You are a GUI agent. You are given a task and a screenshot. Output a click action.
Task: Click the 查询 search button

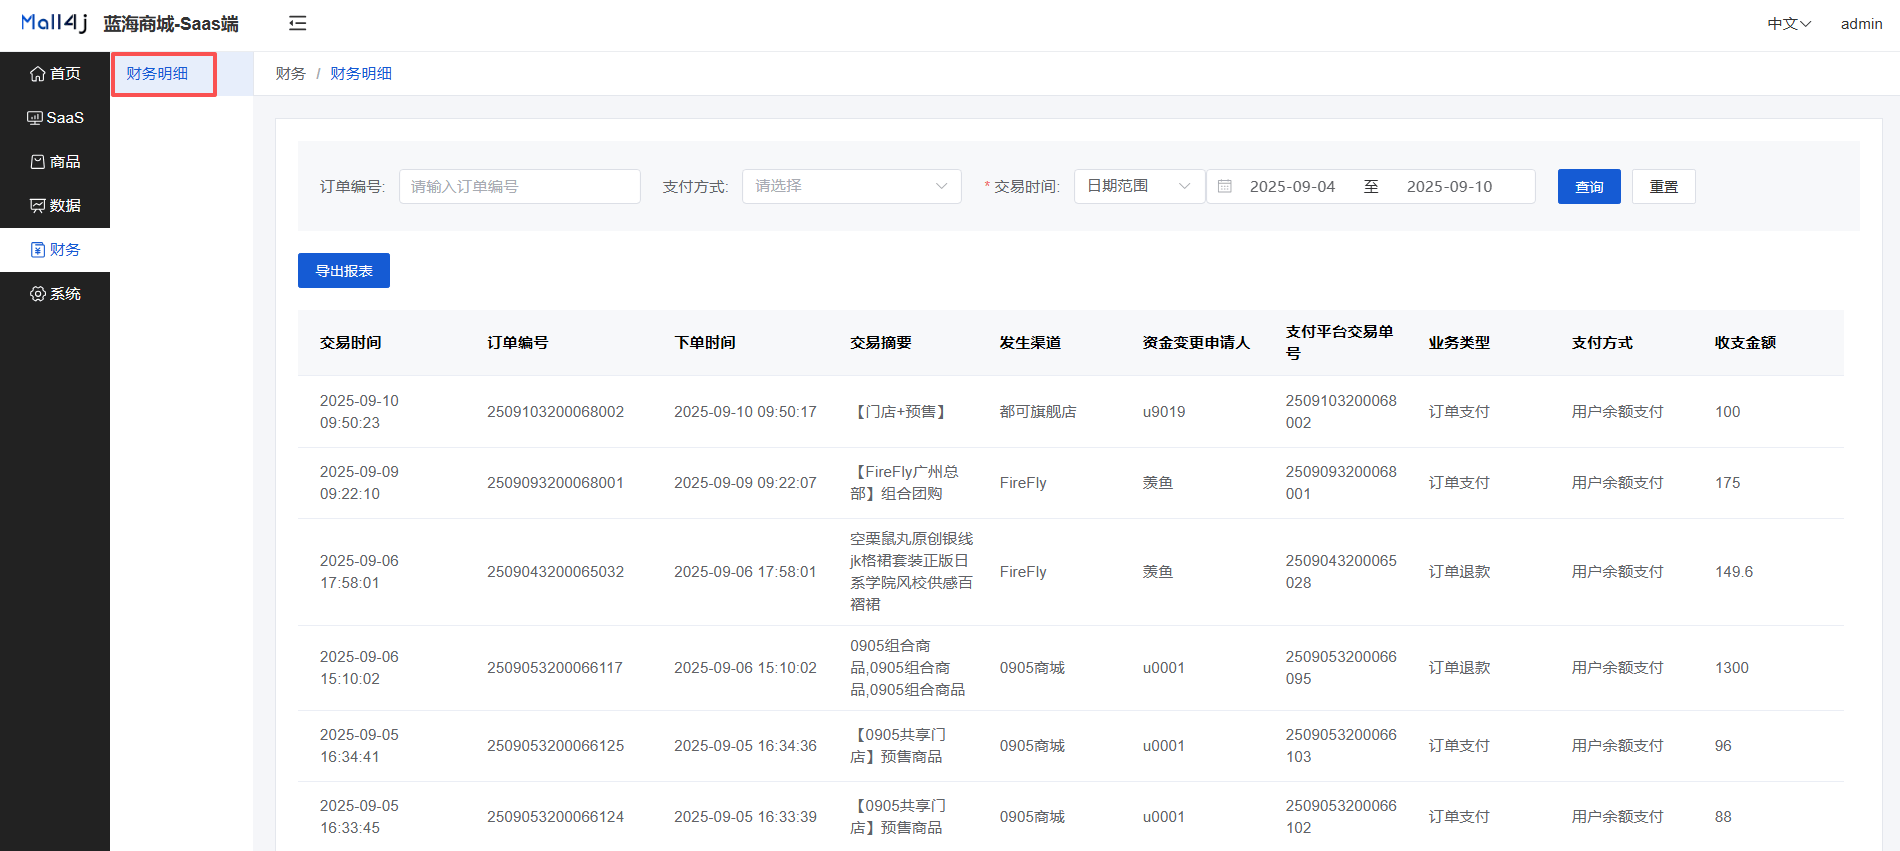(1589, 187)
